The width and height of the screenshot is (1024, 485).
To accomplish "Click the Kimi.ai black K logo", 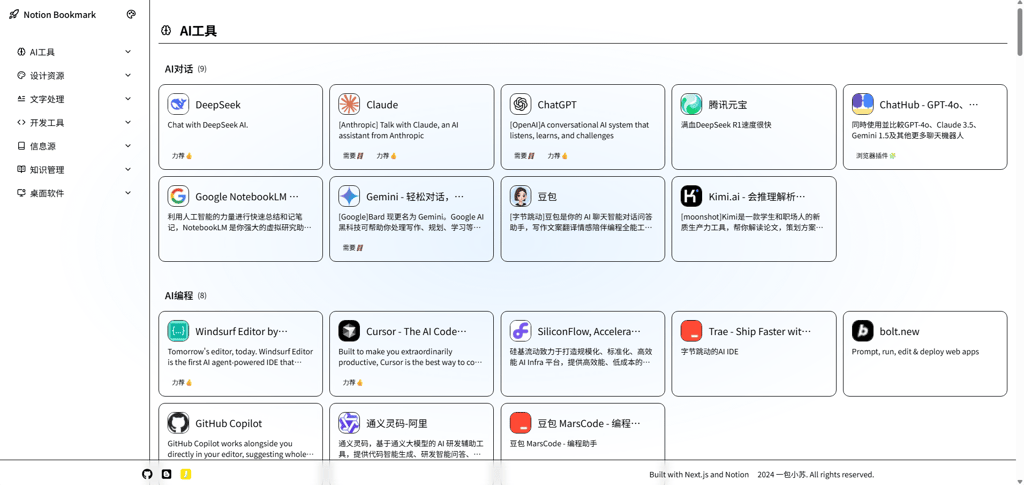I will click(x=692, y=196).
